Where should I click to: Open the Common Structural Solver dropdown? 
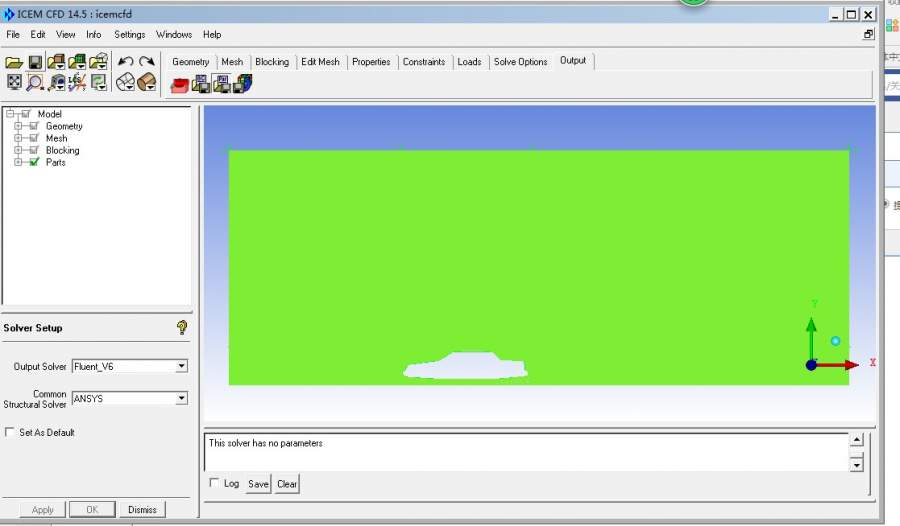click(181, 398)
